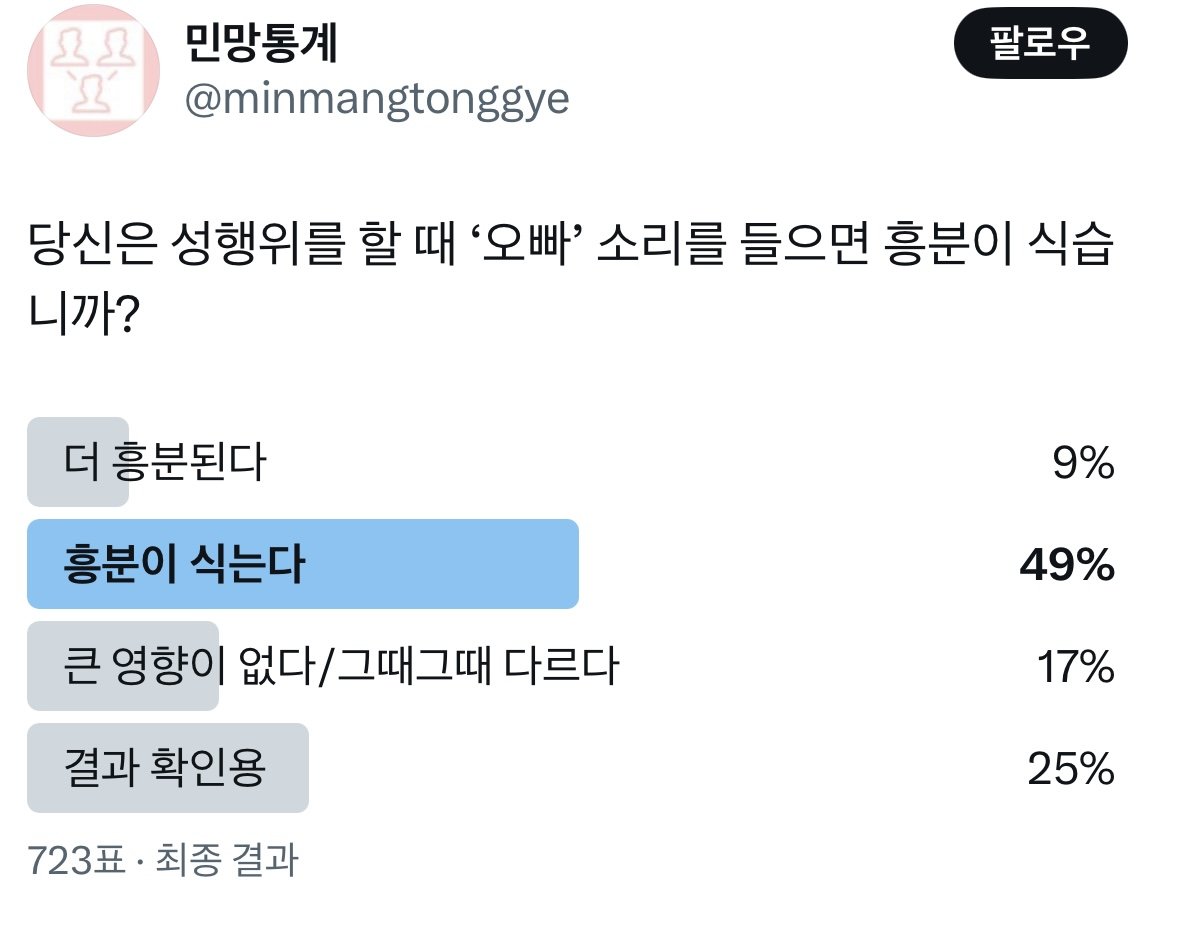
Task: Click the upper-right person silhouette in avatar
Action: (115, 47)
